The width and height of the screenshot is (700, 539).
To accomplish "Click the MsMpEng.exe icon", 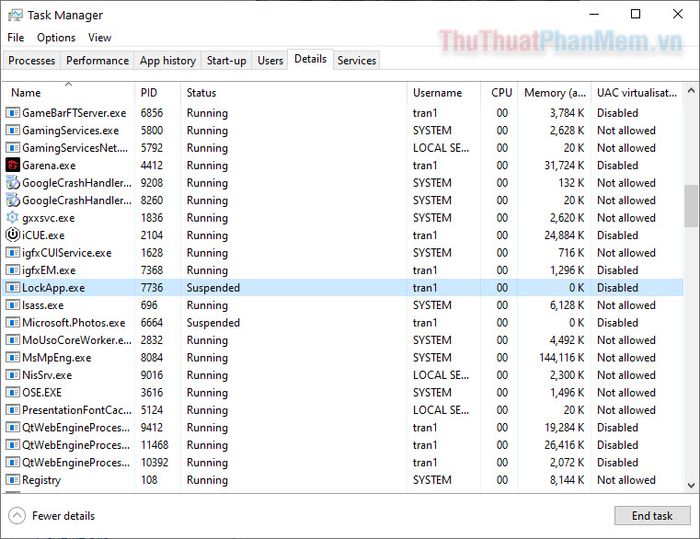I will pos(12,357).
